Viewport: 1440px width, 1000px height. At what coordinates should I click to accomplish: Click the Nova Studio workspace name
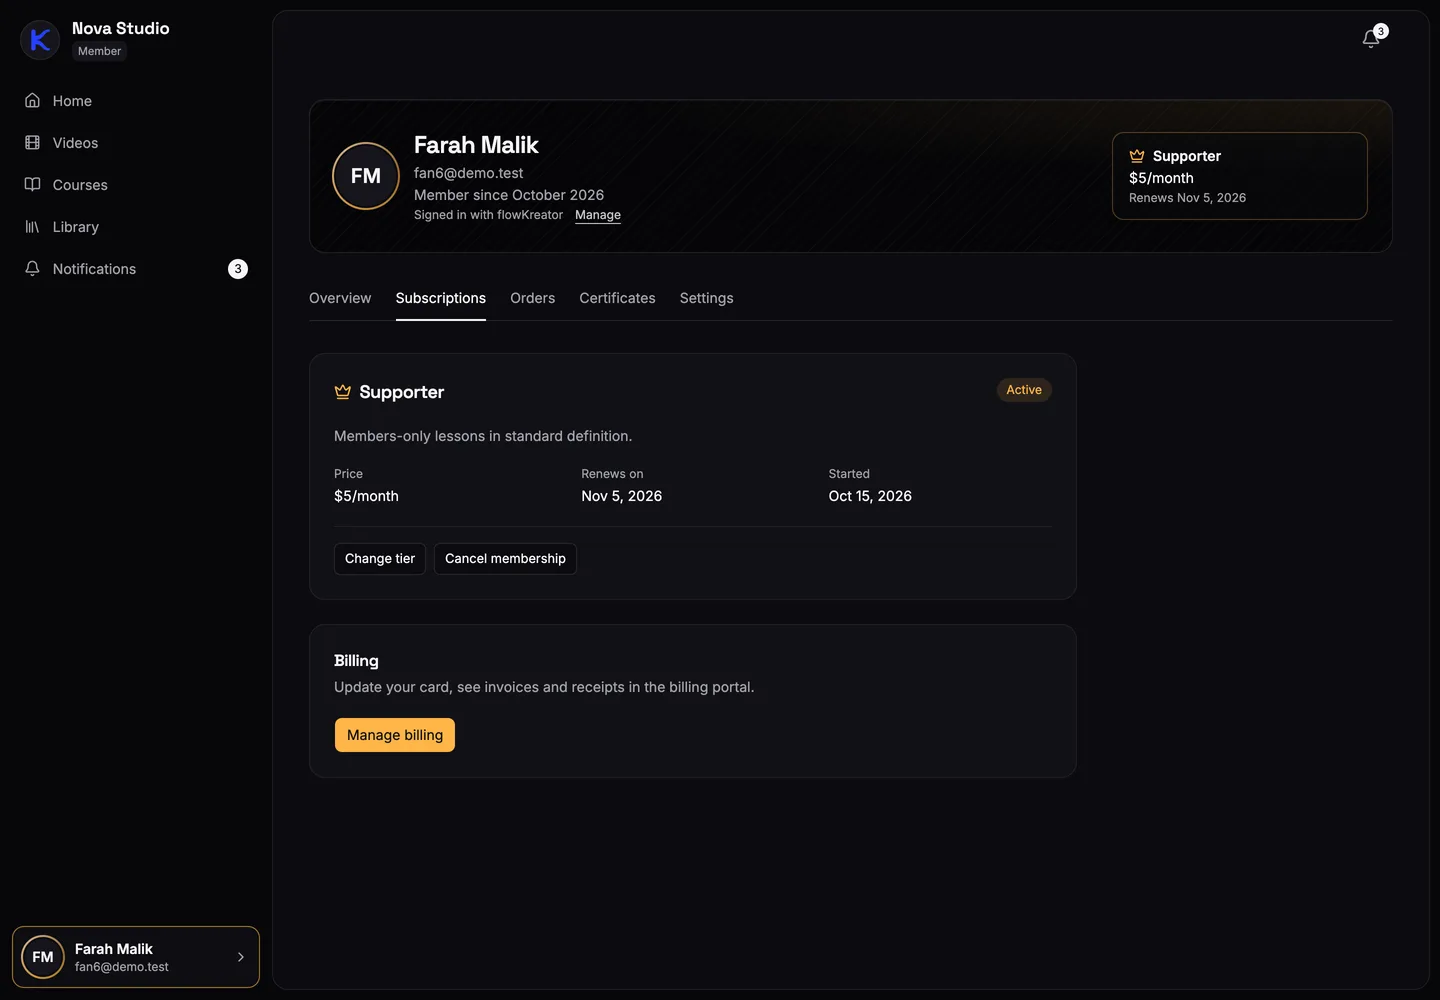121,28
